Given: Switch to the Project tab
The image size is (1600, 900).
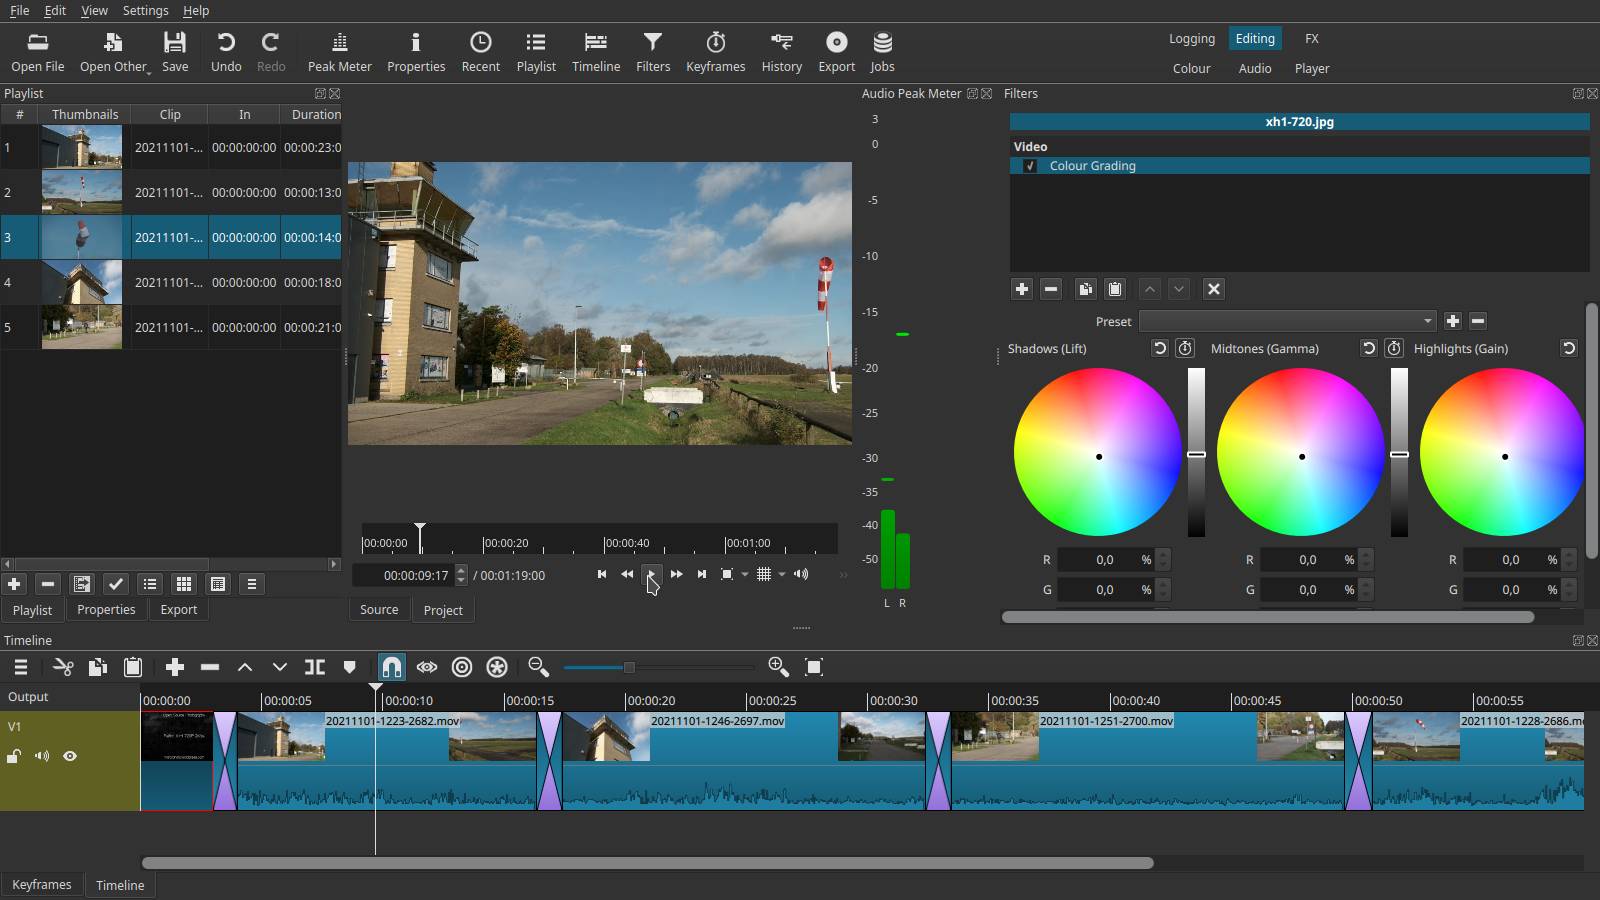Looking at the screenshot, I should (x=443, y=610).
